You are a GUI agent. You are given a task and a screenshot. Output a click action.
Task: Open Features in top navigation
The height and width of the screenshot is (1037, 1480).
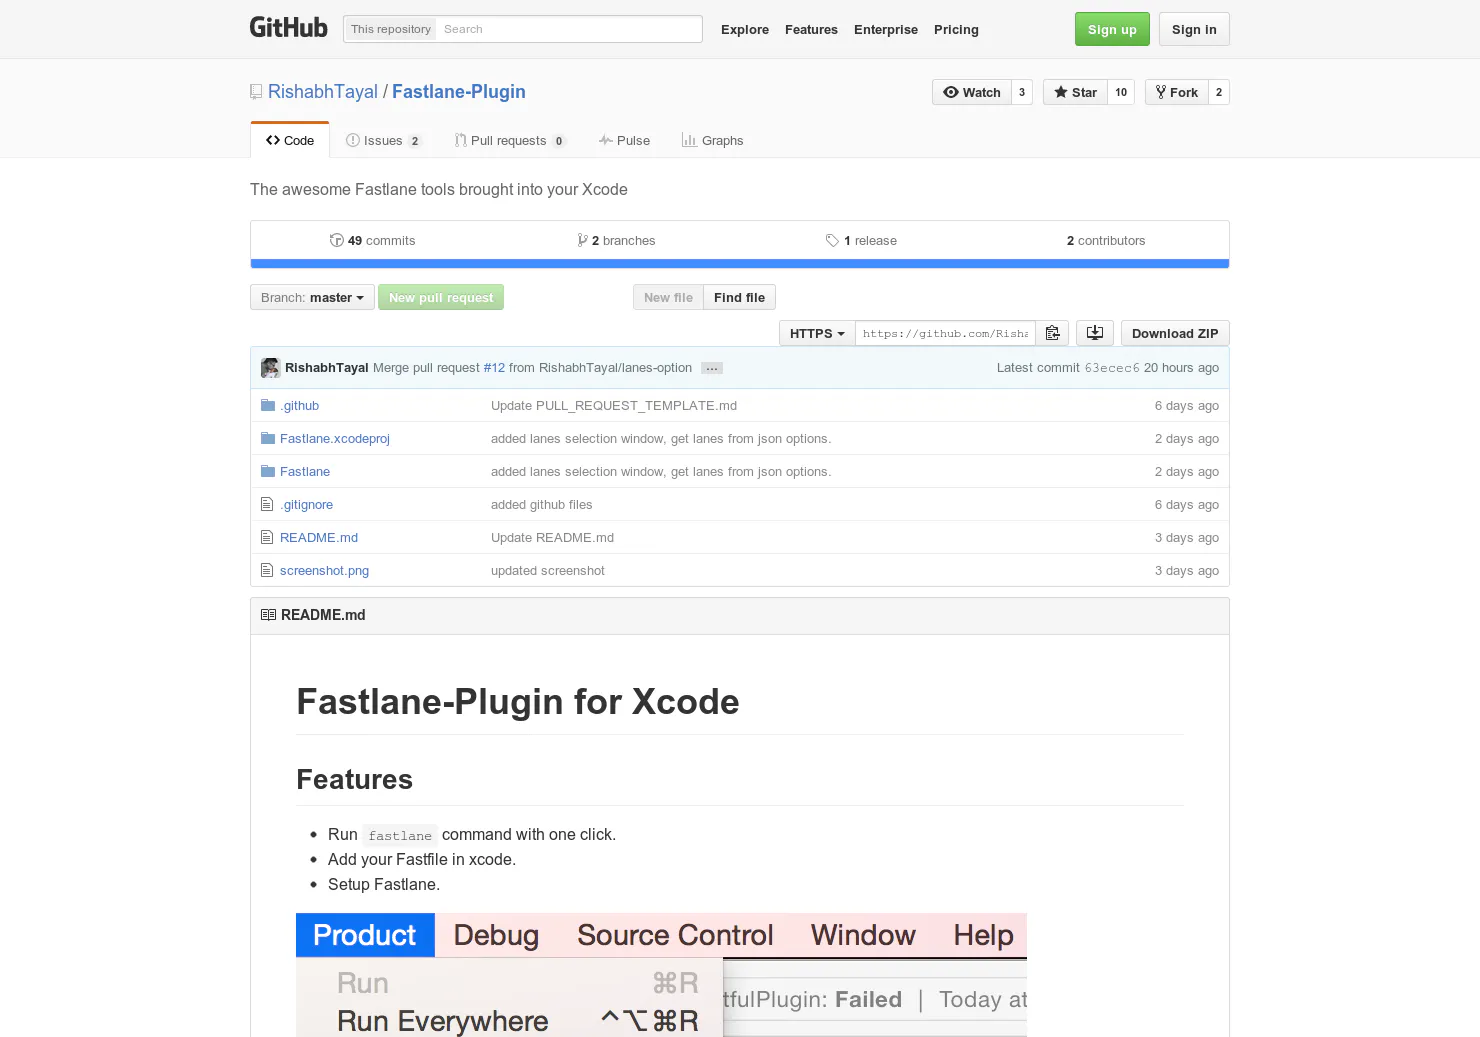click(811, 29)
